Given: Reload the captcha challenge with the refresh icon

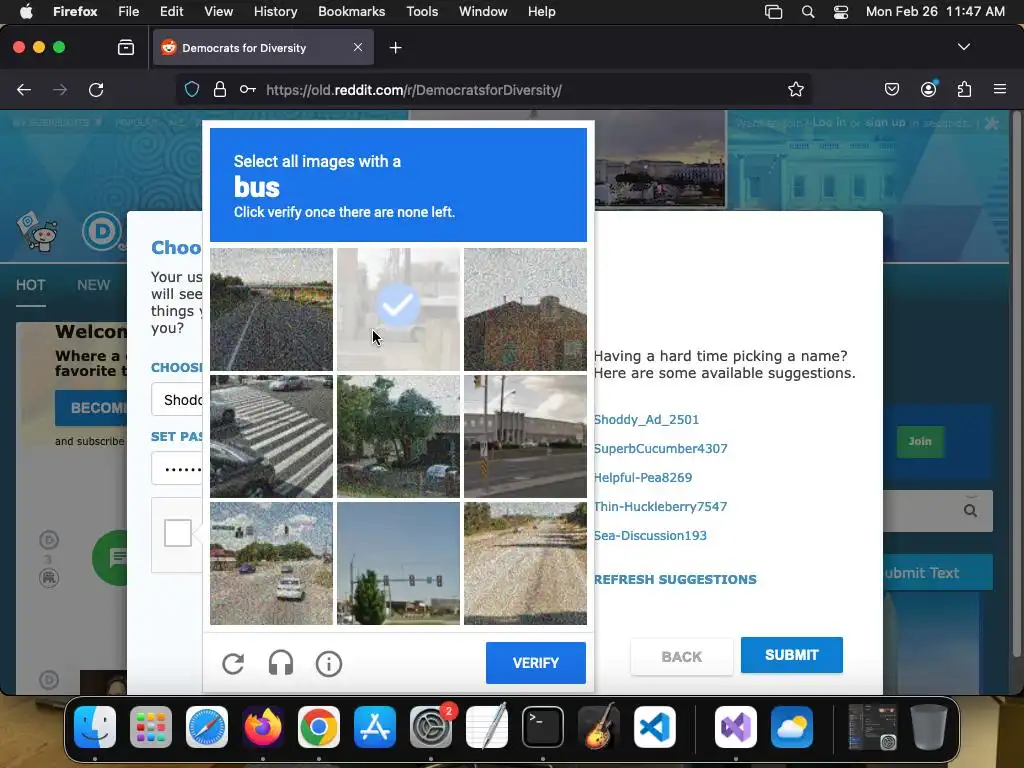Looking at the screenshot, I should click(233, 664).
